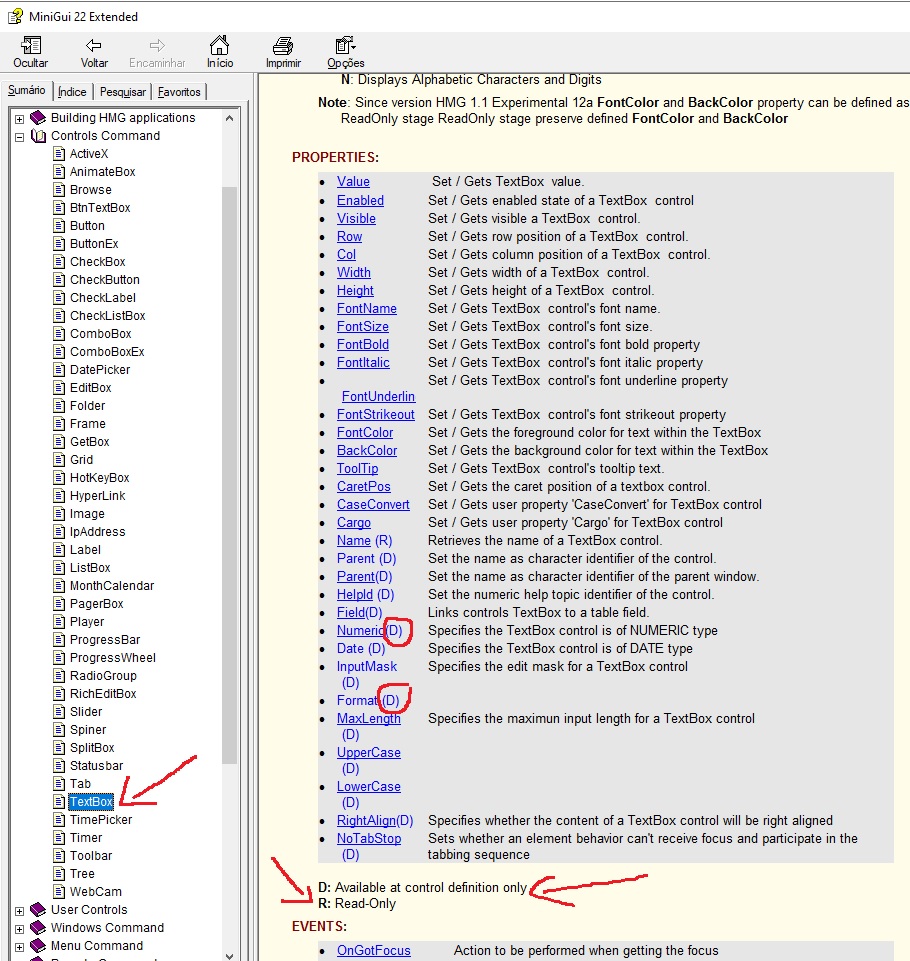The height and width of the screenshot is (961, 910).
Task: Follow the OnGotFocus event link
Action: [x=373, y=951]
